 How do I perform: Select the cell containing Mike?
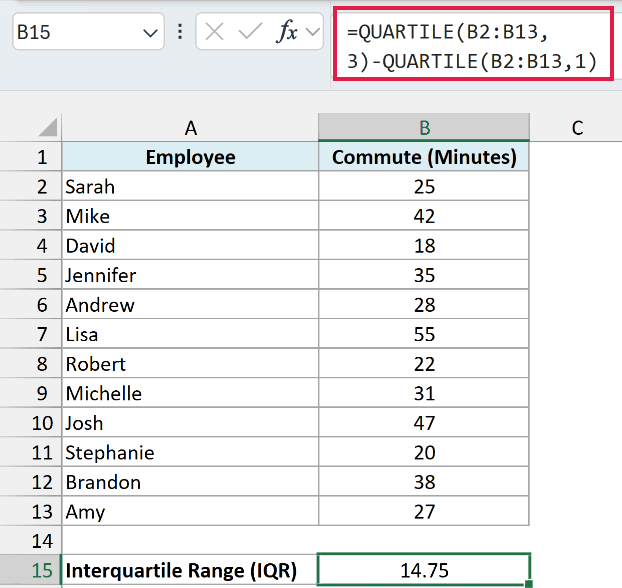click(190, 216)
